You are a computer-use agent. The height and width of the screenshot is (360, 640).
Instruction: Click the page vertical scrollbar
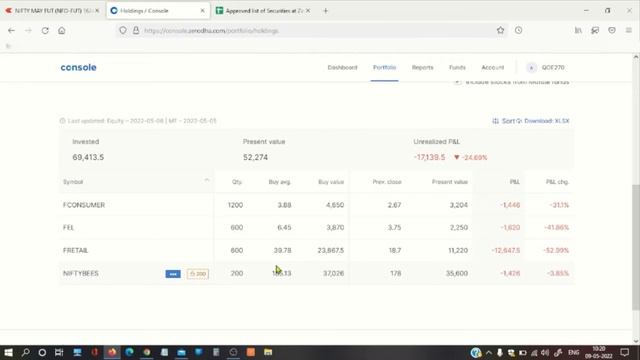pyautogui.click(x=636, y=247)
